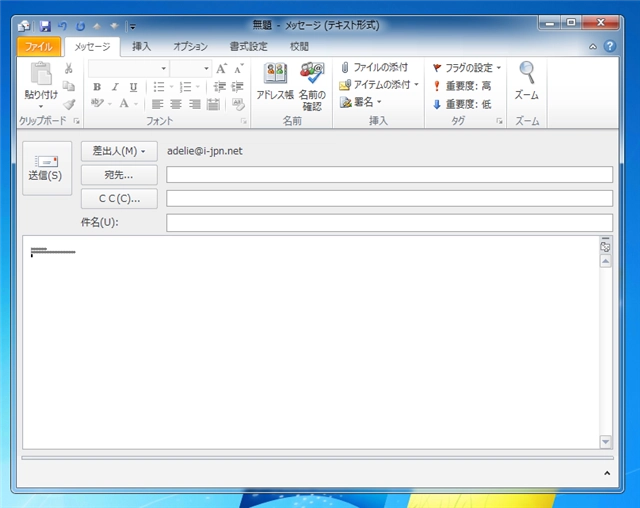Click the message body vertical scrollbar
This screenshot has width=640, height=508.
tap(605, 350)
